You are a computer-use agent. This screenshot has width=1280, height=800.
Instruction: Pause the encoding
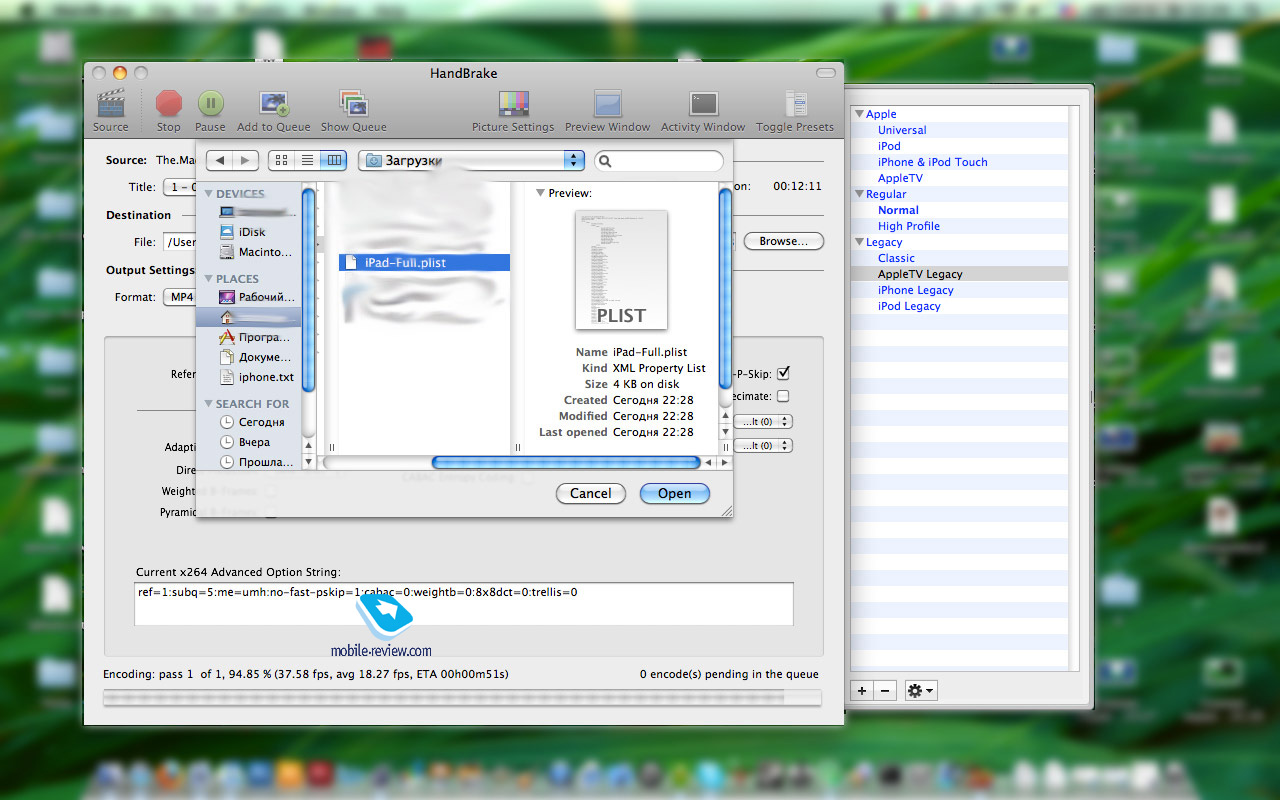210,103
